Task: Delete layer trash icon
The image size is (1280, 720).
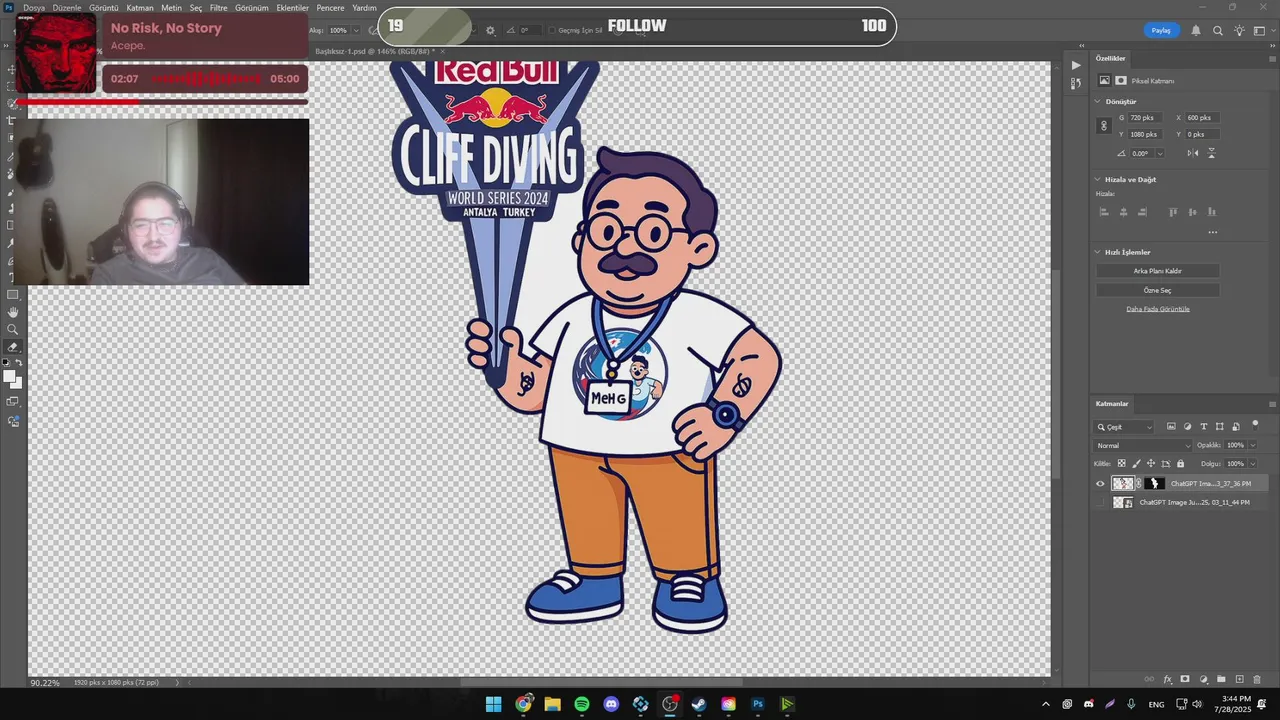Action: point(1257,679)
